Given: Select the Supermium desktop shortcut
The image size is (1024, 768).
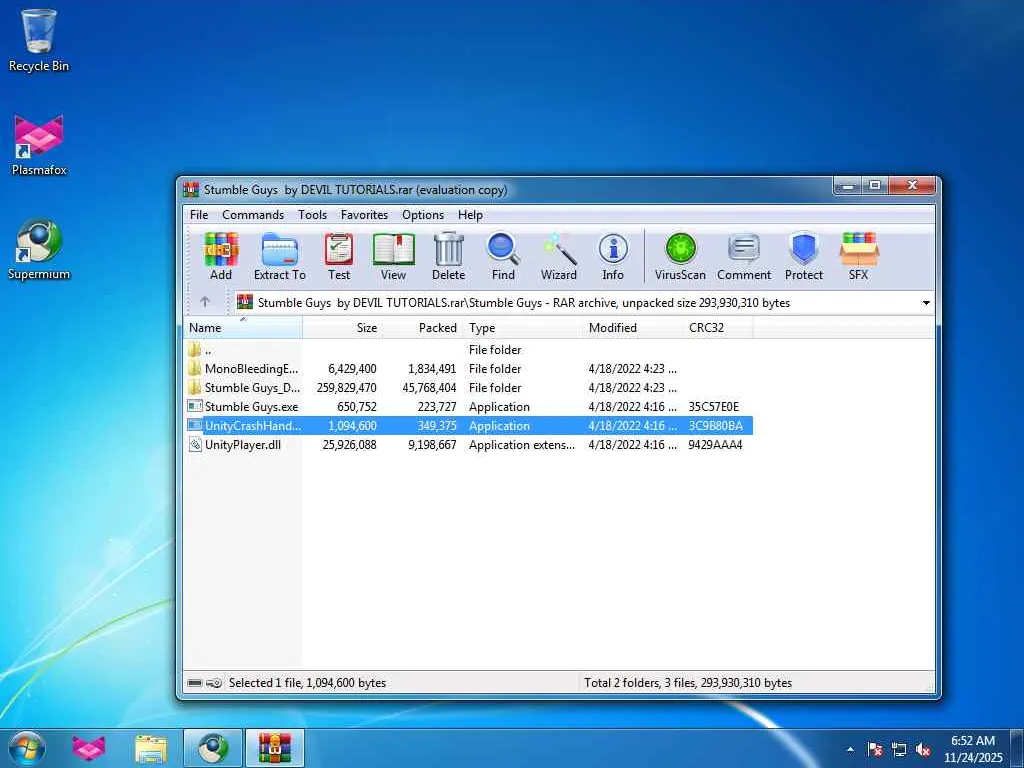Looking at the screenshot, I should point(39,249).
